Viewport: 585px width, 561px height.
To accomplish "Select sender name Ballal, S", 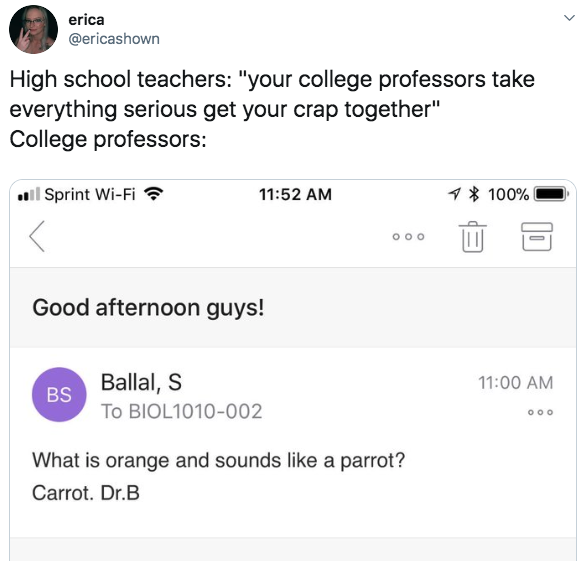I will coord(141,382).
